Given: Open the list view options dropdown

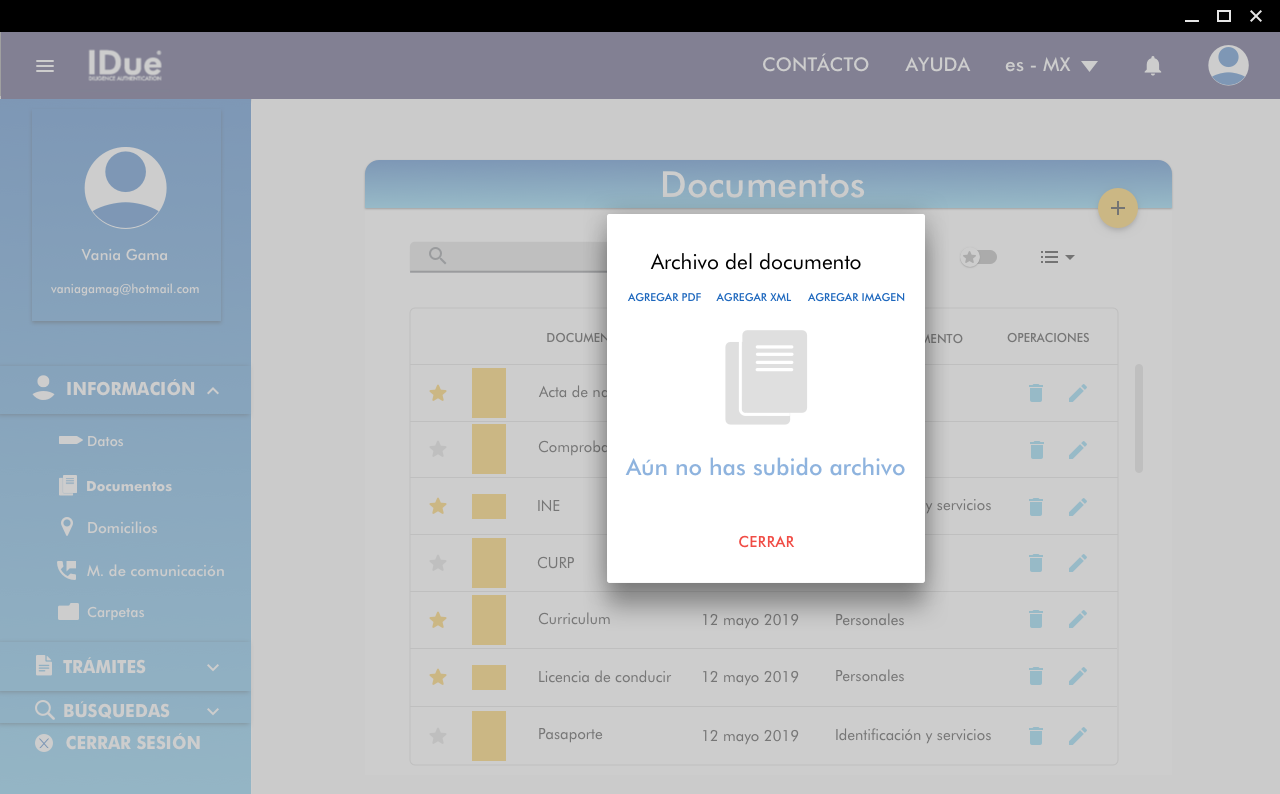Looking at the screenshot, I should (x=1056, y=257).
